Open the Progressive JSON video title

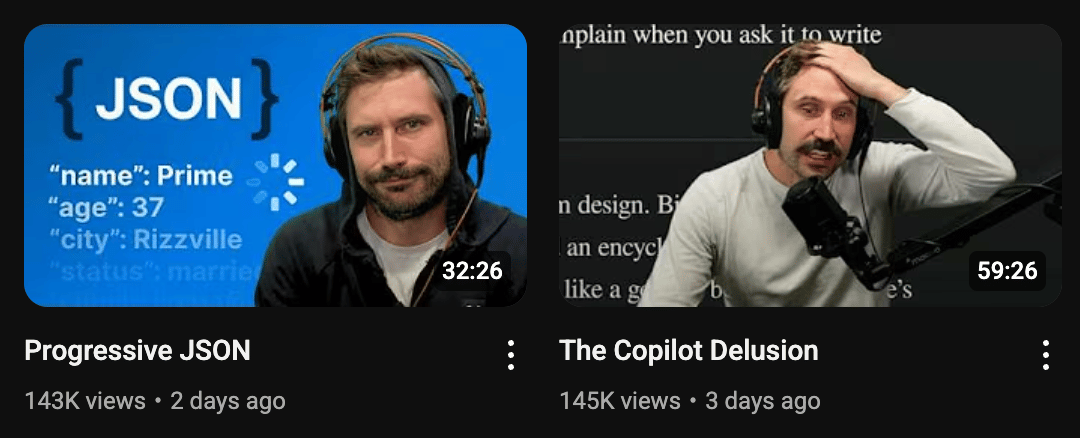tap(137, 351)
